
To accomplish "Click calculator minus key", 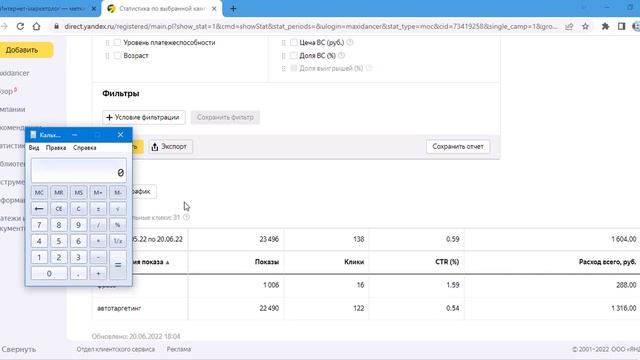I will point(98,257).
